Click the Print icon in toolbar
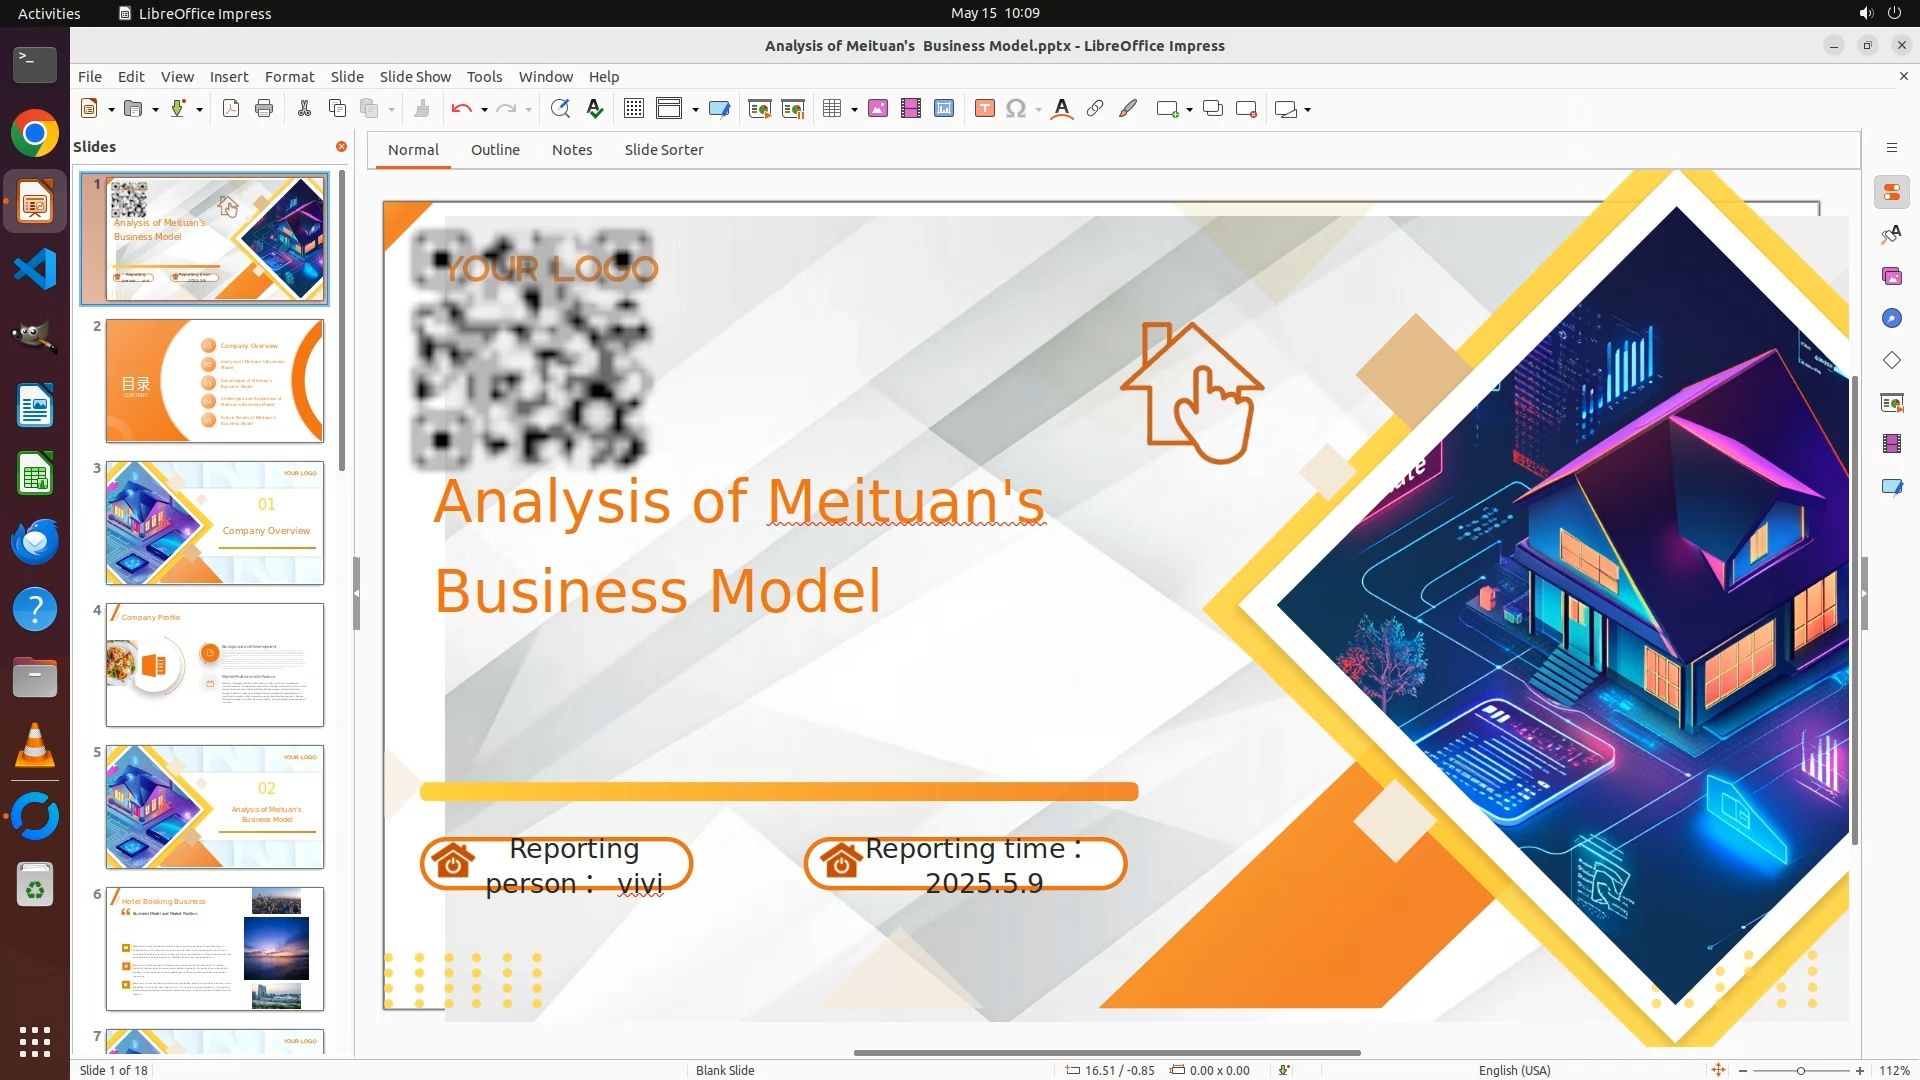Image resolution: width=1920 pixels, height=1080 pixels. point(264,109)
